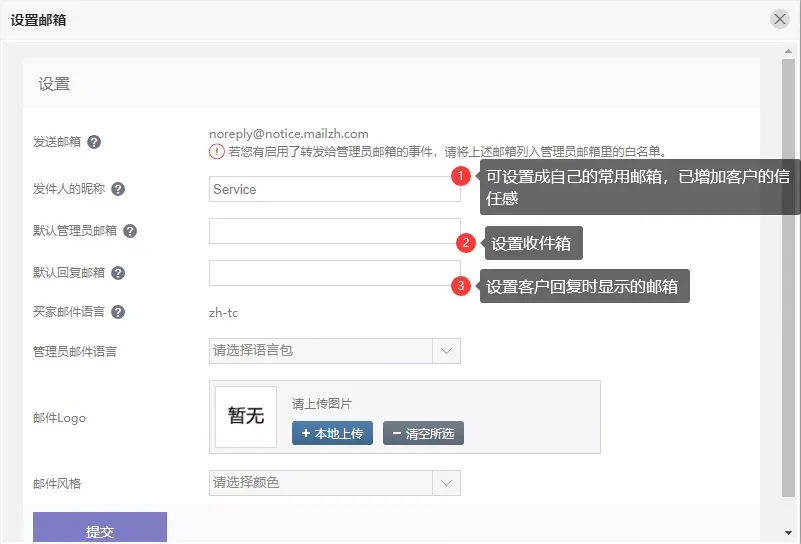
Task: Click the vertical scrollbar thumb
Action: coord(788,277)
